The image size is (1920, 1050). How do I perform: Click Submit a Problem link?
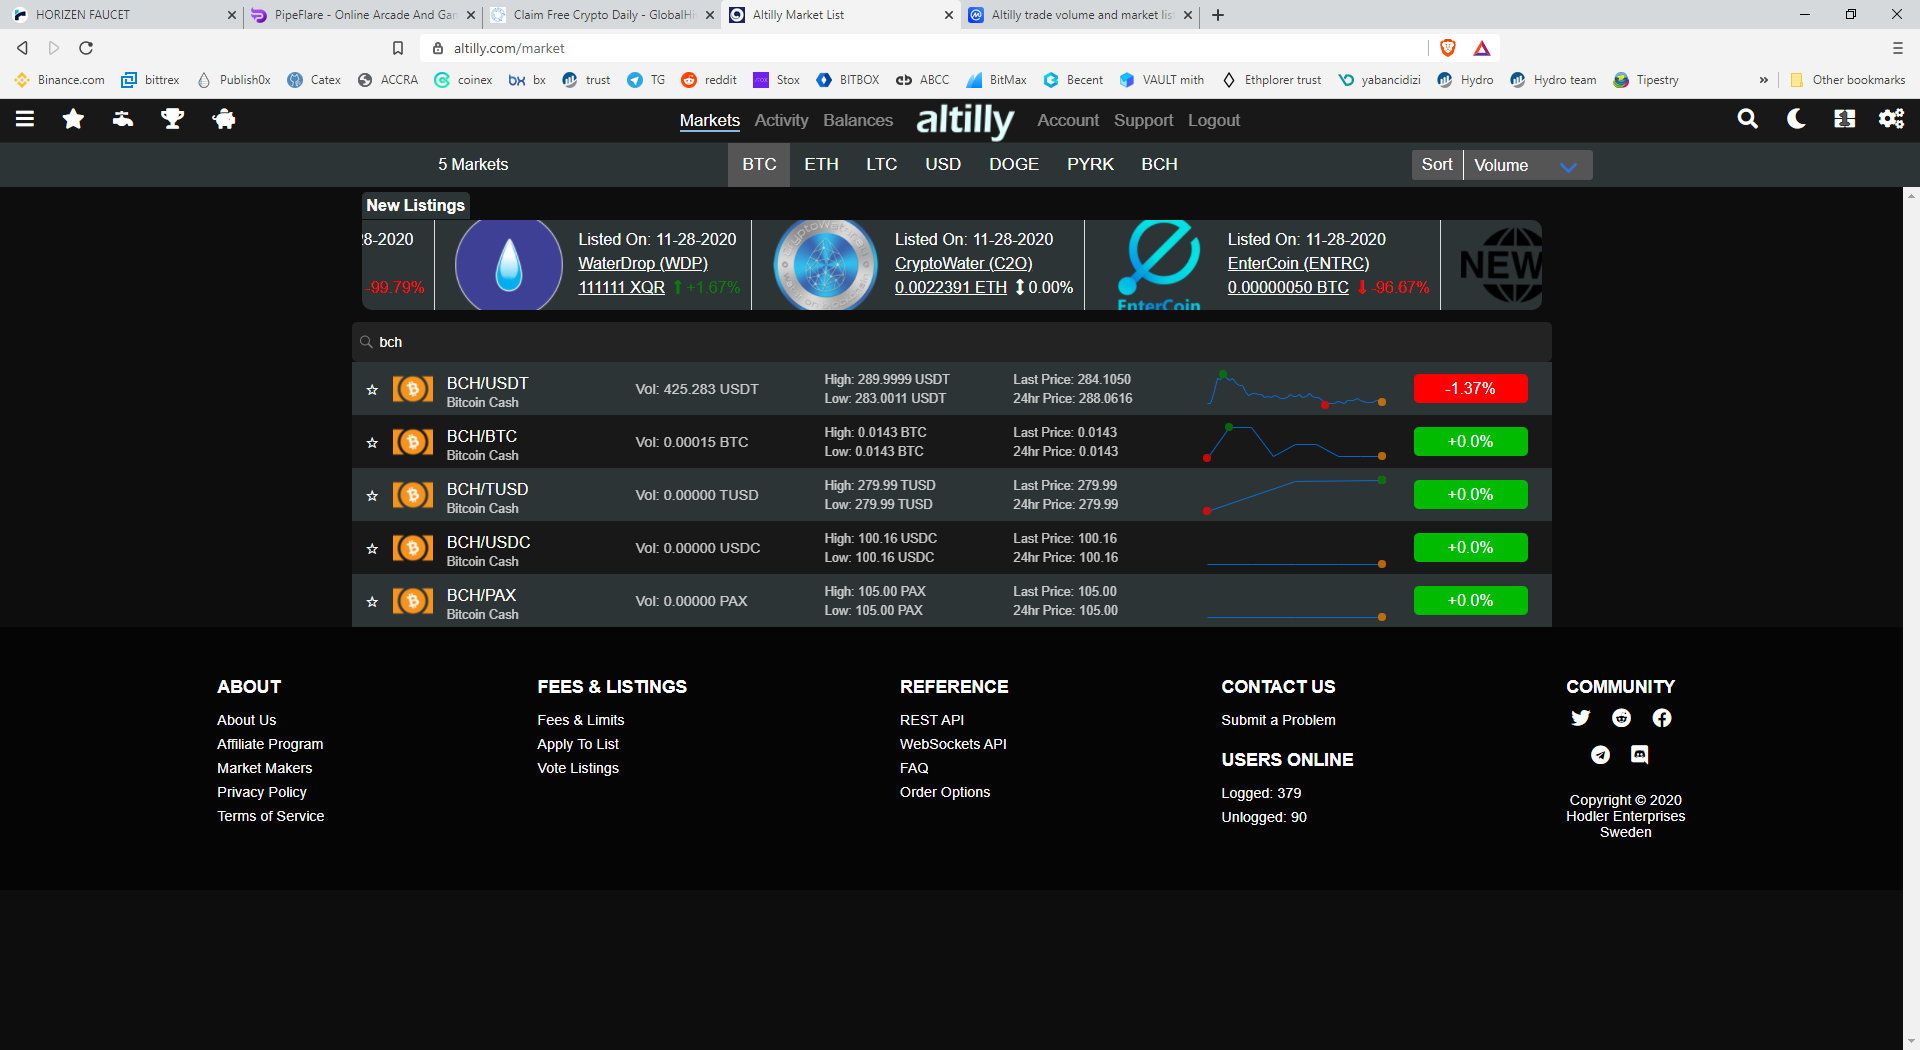(1278, 720)
